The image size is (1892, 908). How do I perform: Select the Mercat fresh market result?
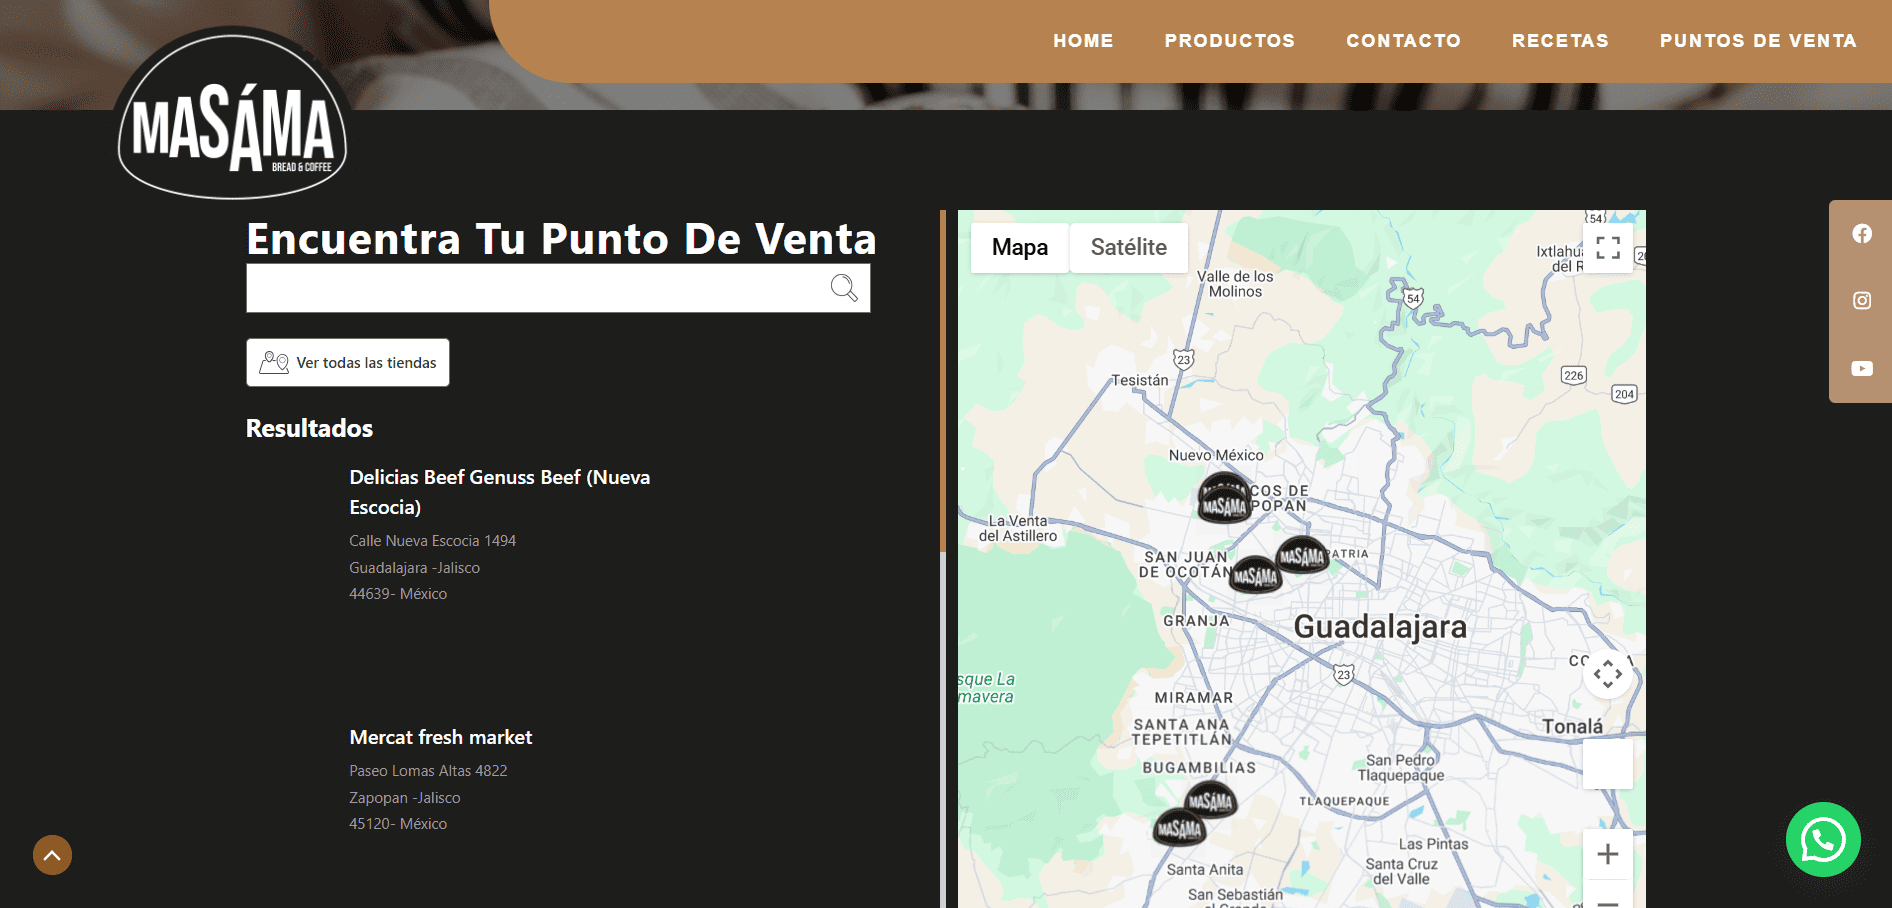[440, 737]
